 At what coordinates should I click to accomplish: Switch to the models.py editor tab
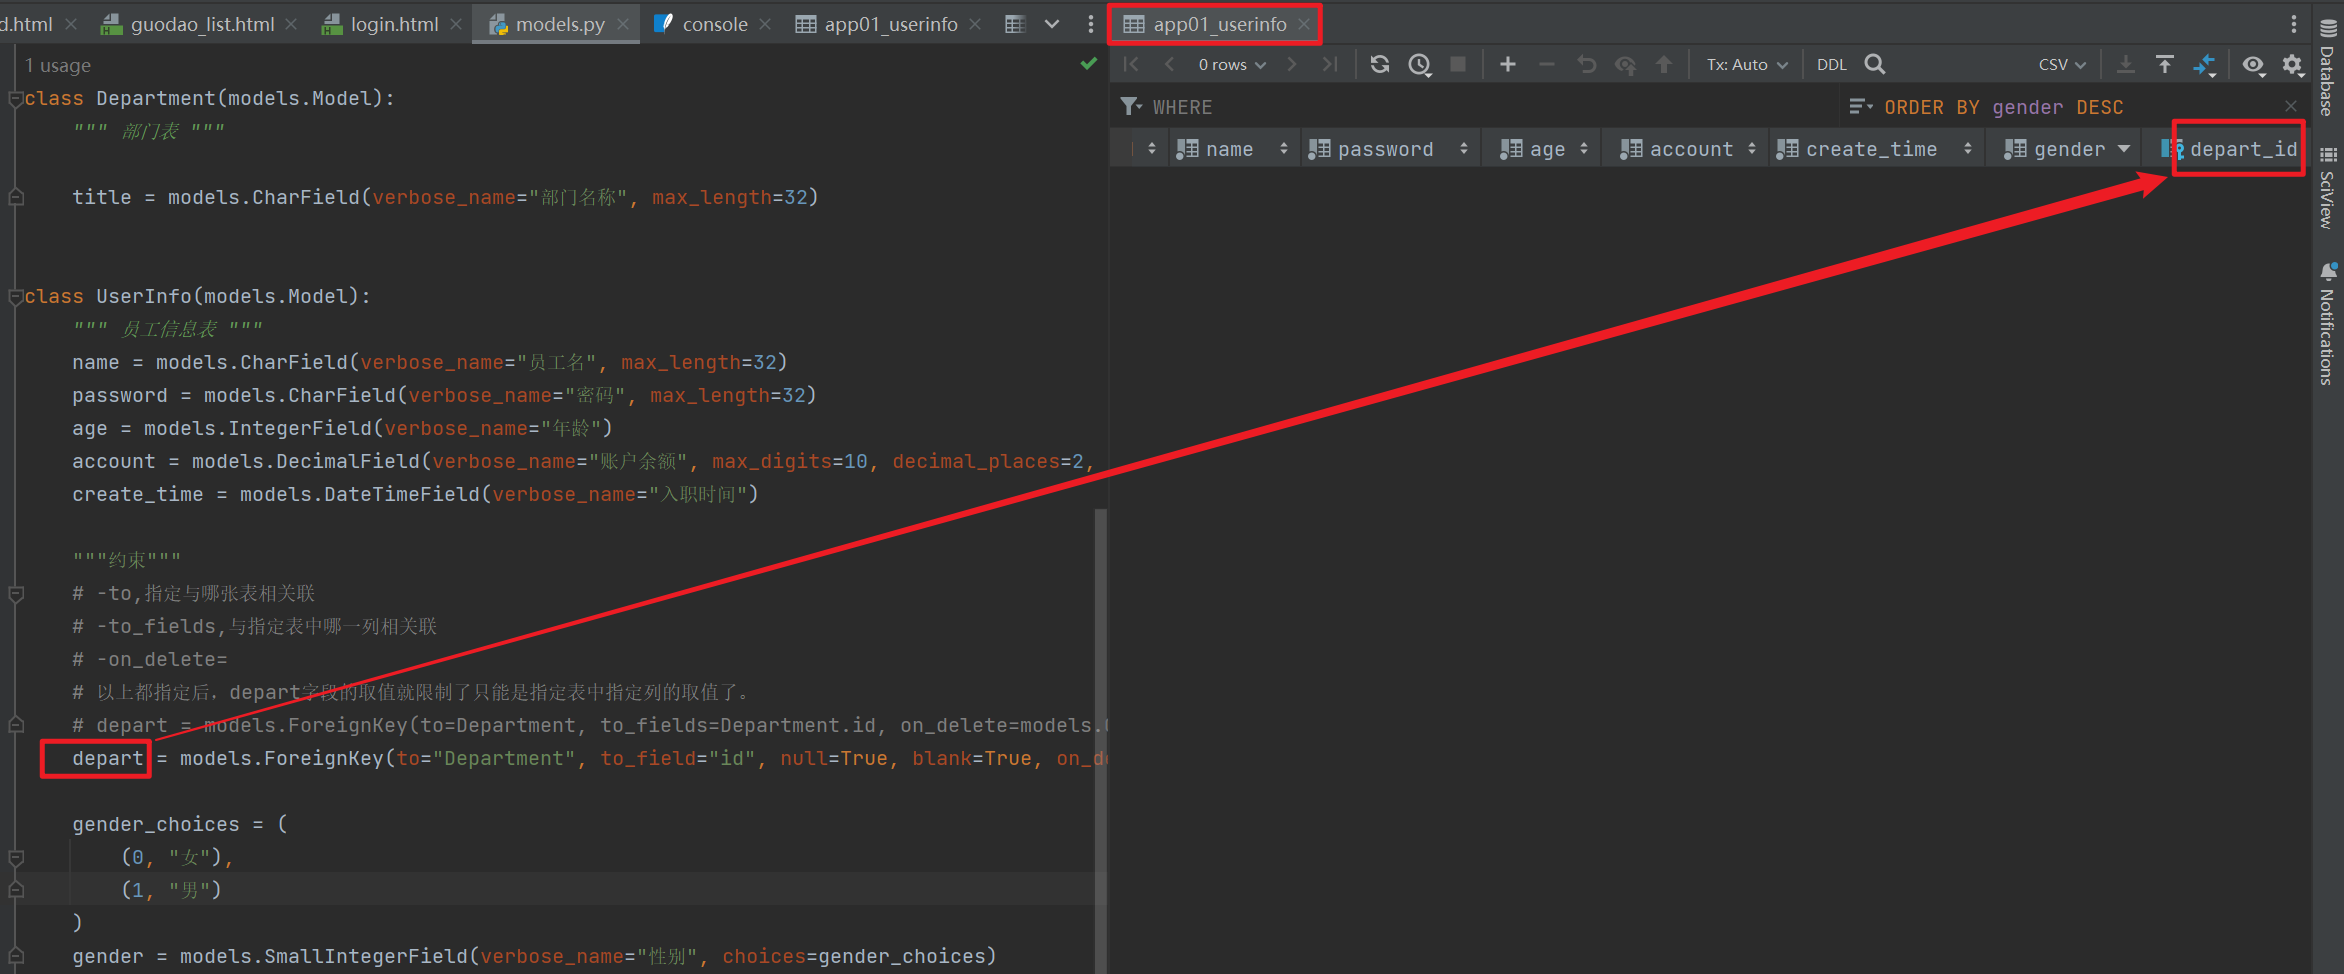tap(559, 24)
